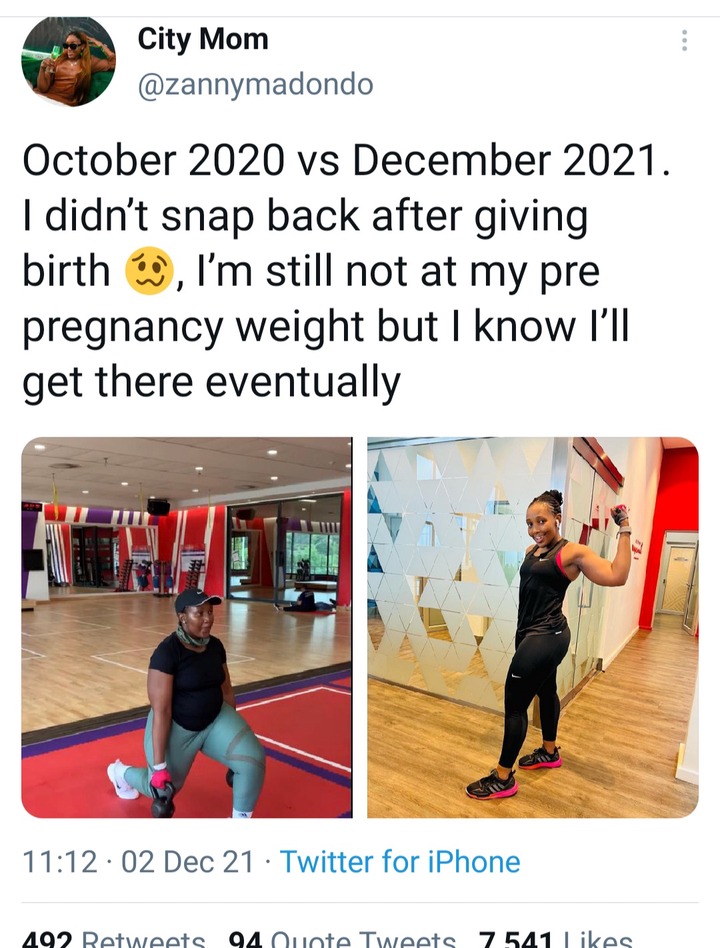The height and width of the screenshot is (948, 720).
Task: Open City Mom's profile avatar
Action: (x=68, y=62)
